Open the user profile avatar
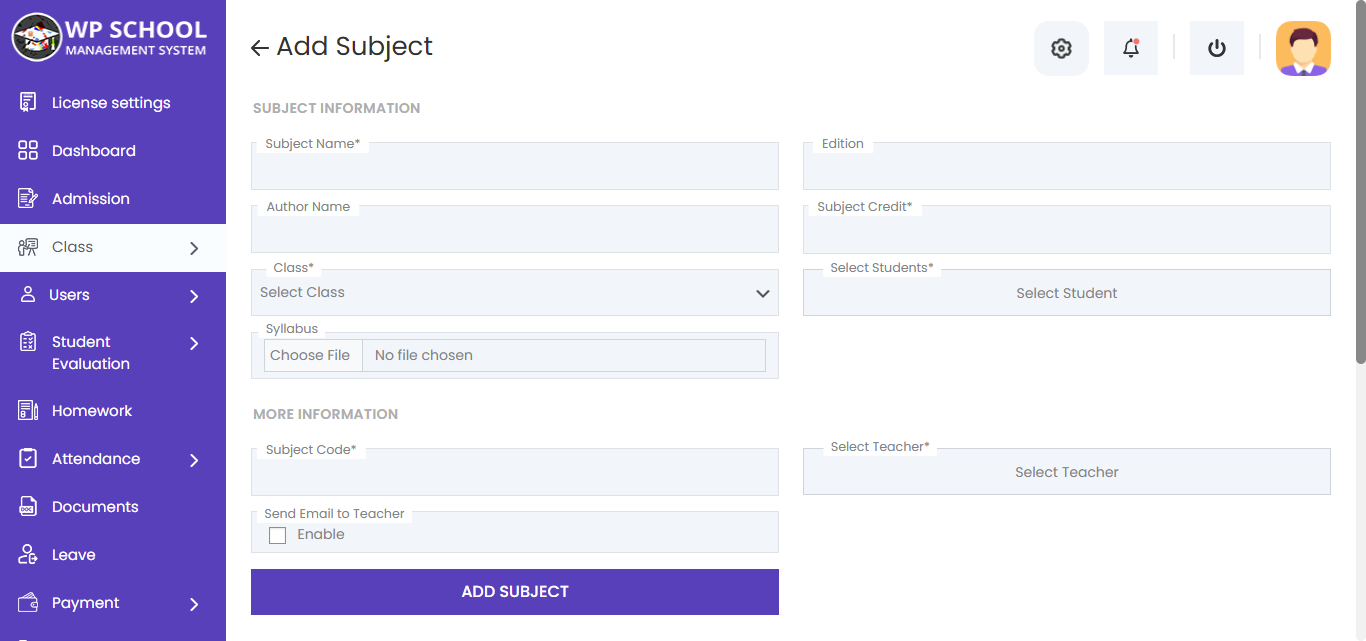 (x=1303, y=48)
